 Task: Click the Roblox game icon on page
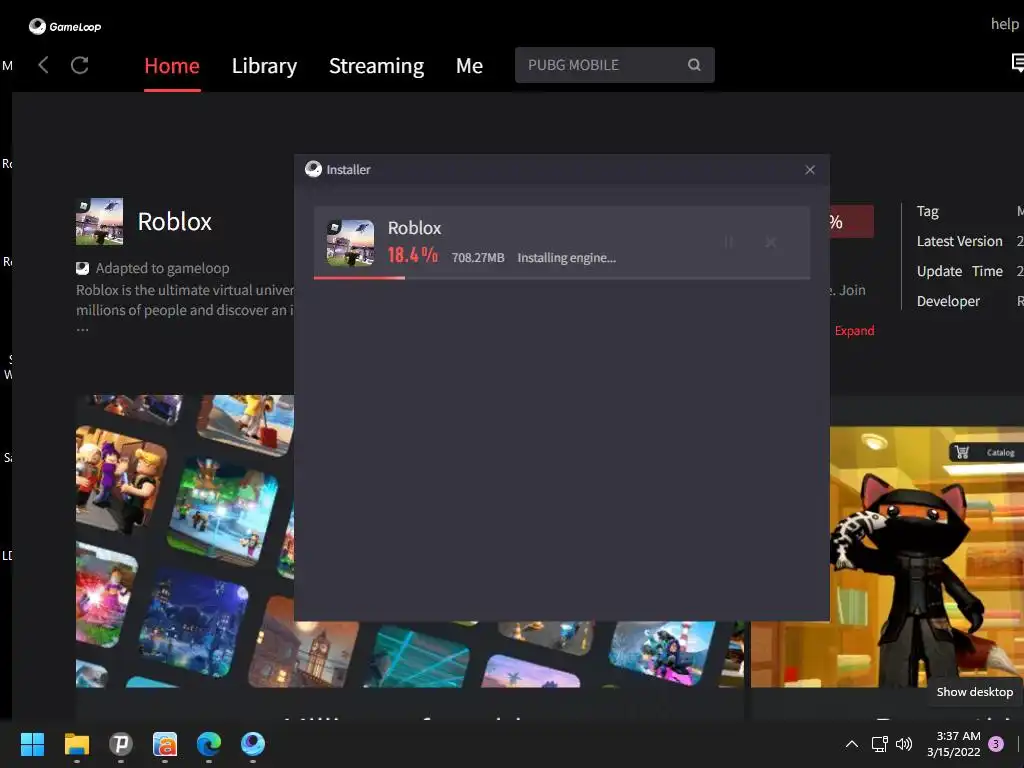(99, 221)
